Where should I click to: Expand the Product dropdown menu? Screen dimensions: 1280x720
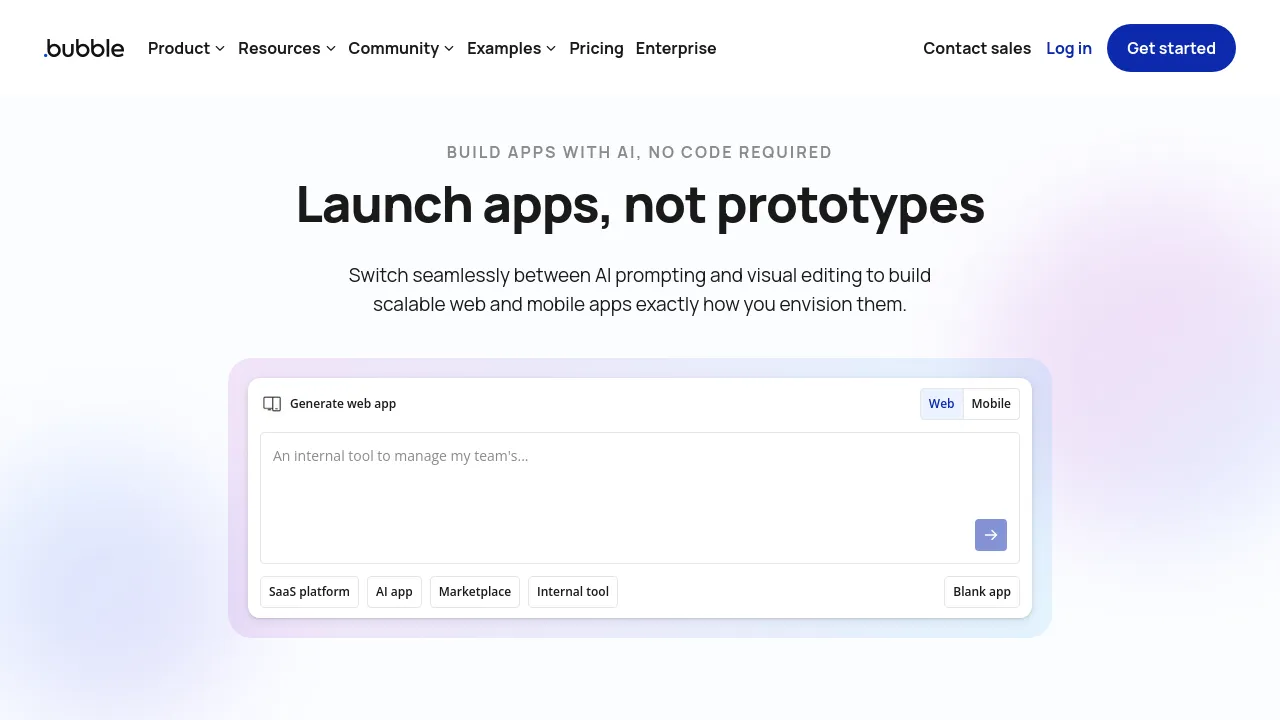[x=186, y=48]
